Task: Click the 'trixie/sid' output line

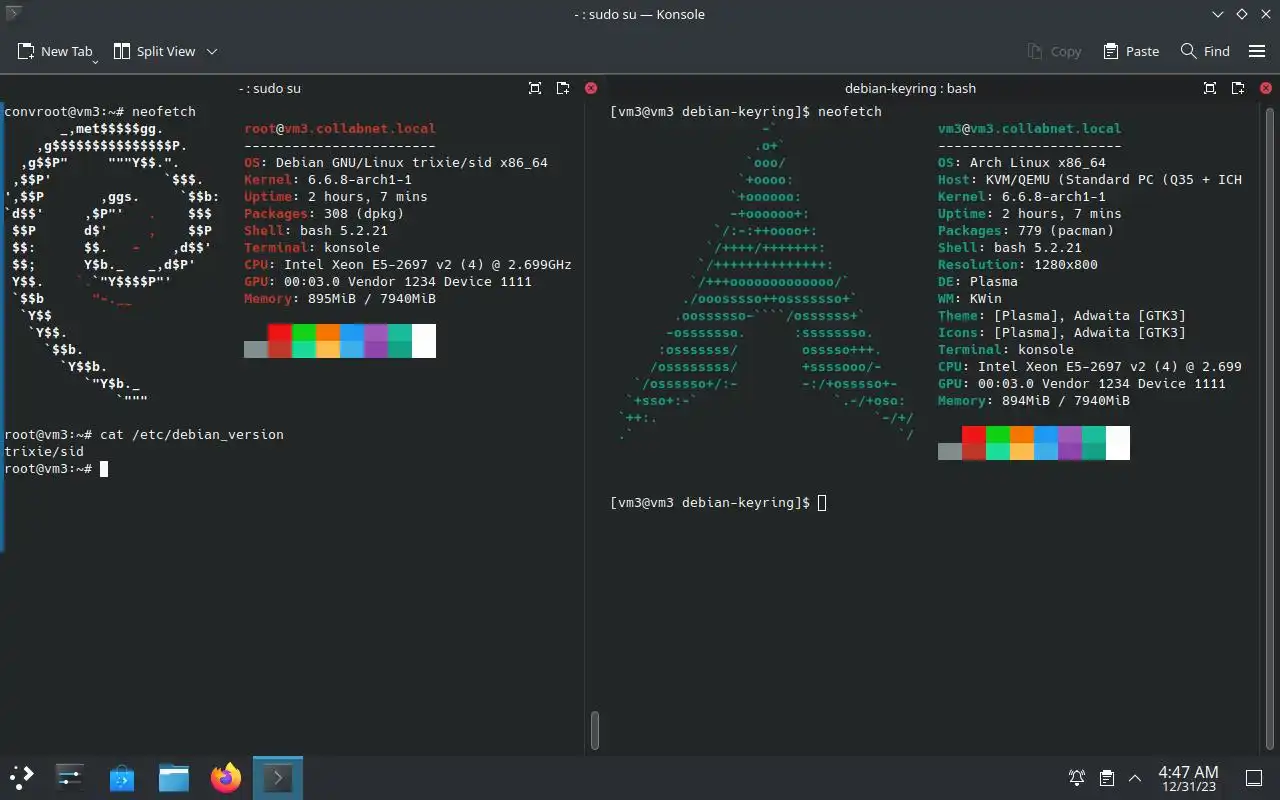Action: [x=44, y=451]
